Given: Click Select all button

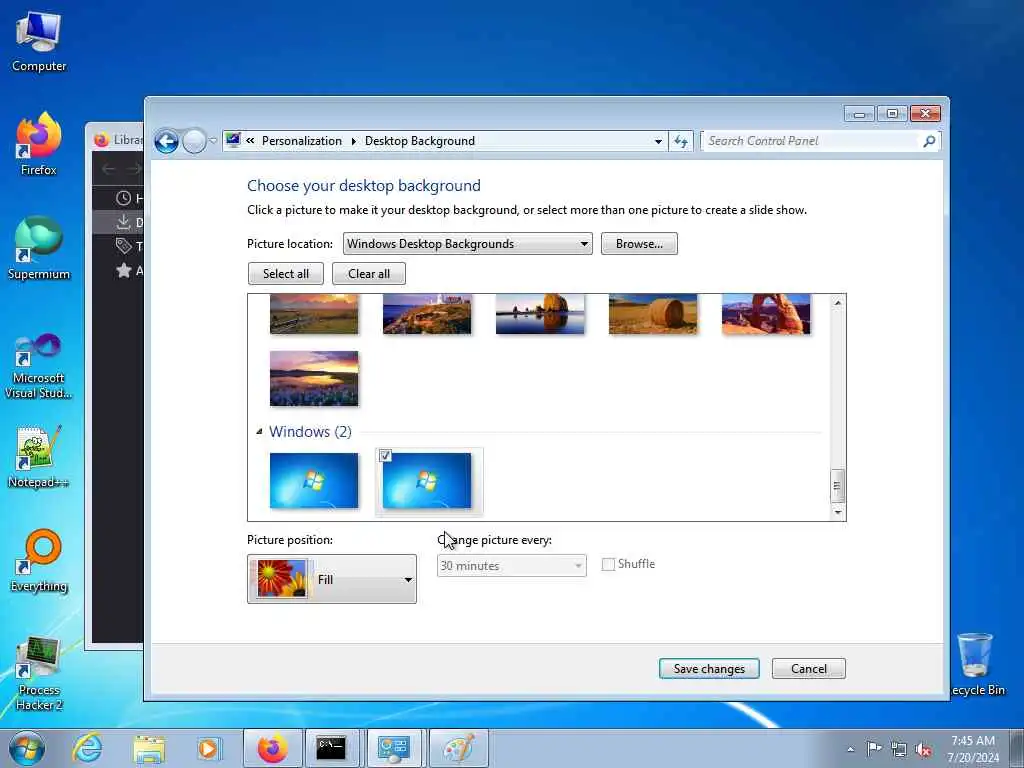Looking at the screenshot, I should tap(285, 274).
